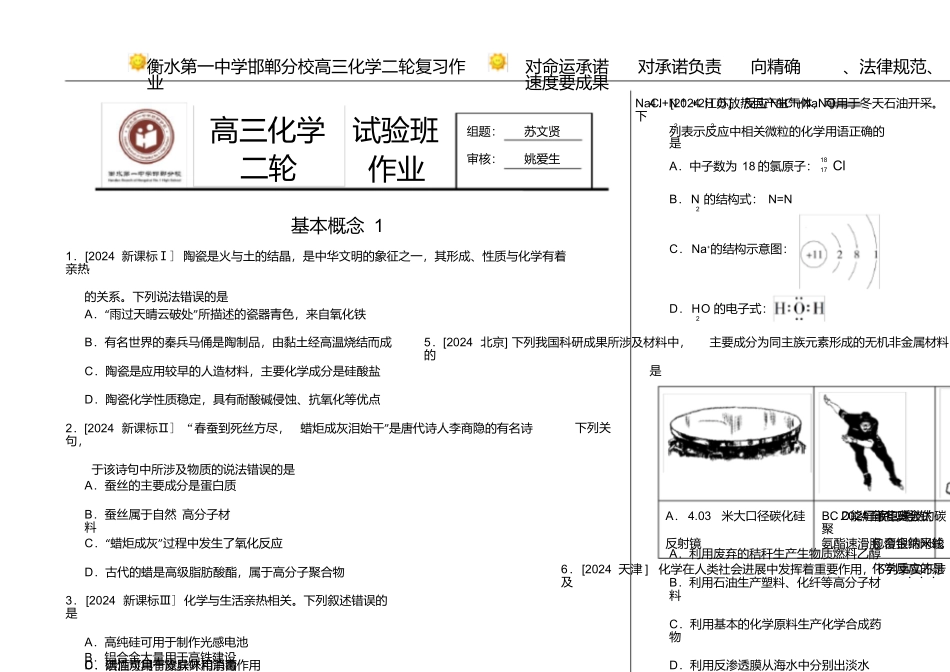Select option B 有名世界的秦兵马俑是陶制品

(x=238, y=343)
